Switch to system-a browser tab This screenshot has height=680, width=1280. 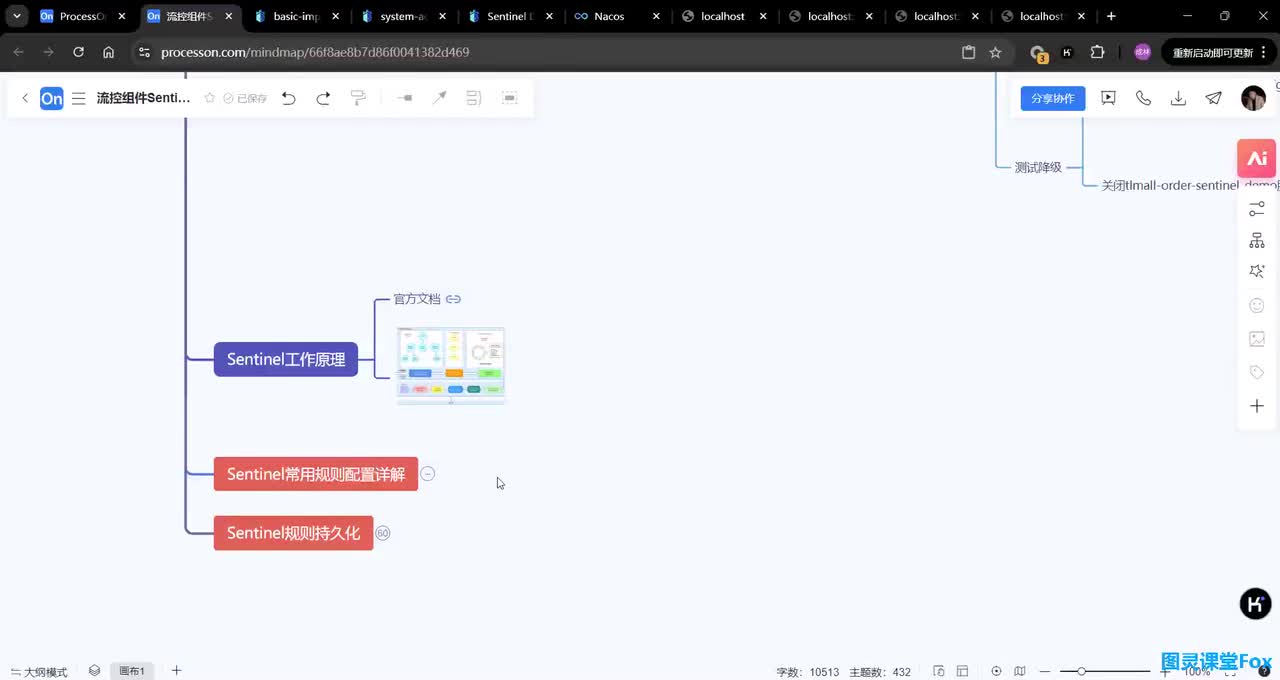coord(403,16)
